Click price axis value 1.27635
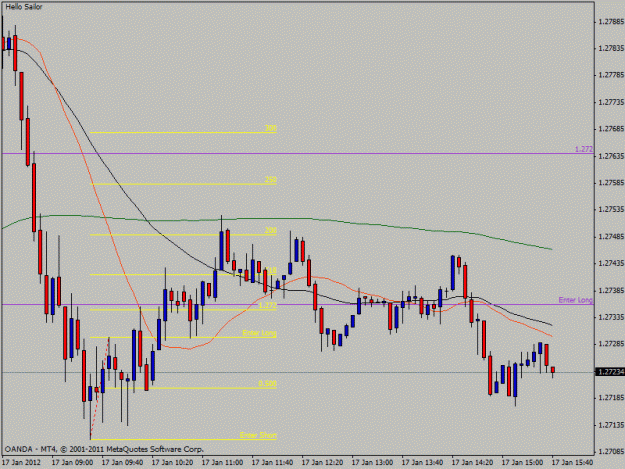This screenshot has height=469, width=625. [611, 156]
